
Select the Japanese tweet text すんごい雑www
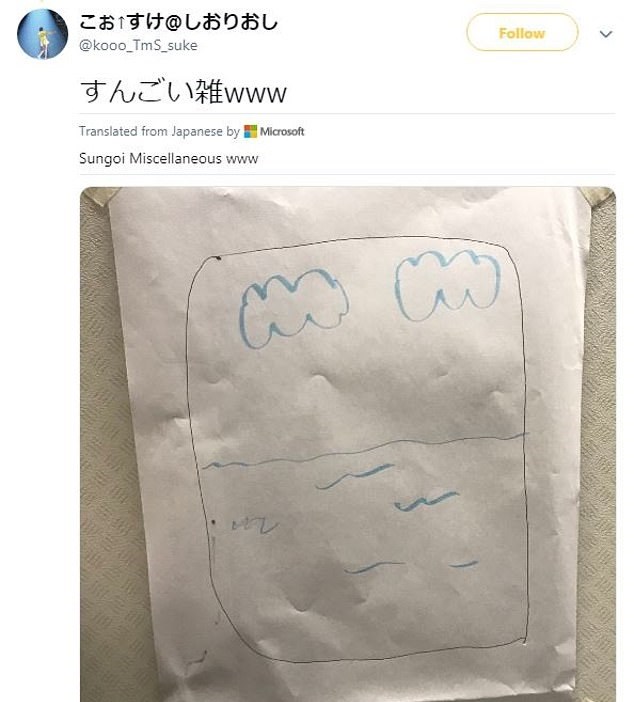coord(183,92)
